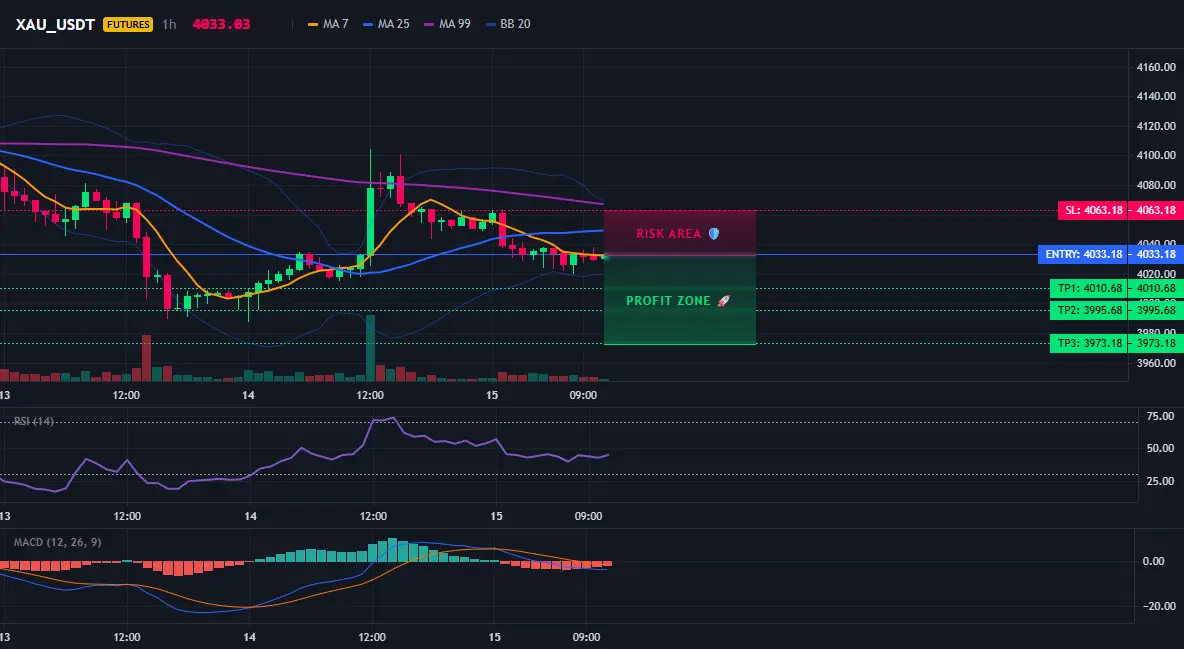
Task: Click the -20.00 MACD axis value
Action: click(1159, 606)
